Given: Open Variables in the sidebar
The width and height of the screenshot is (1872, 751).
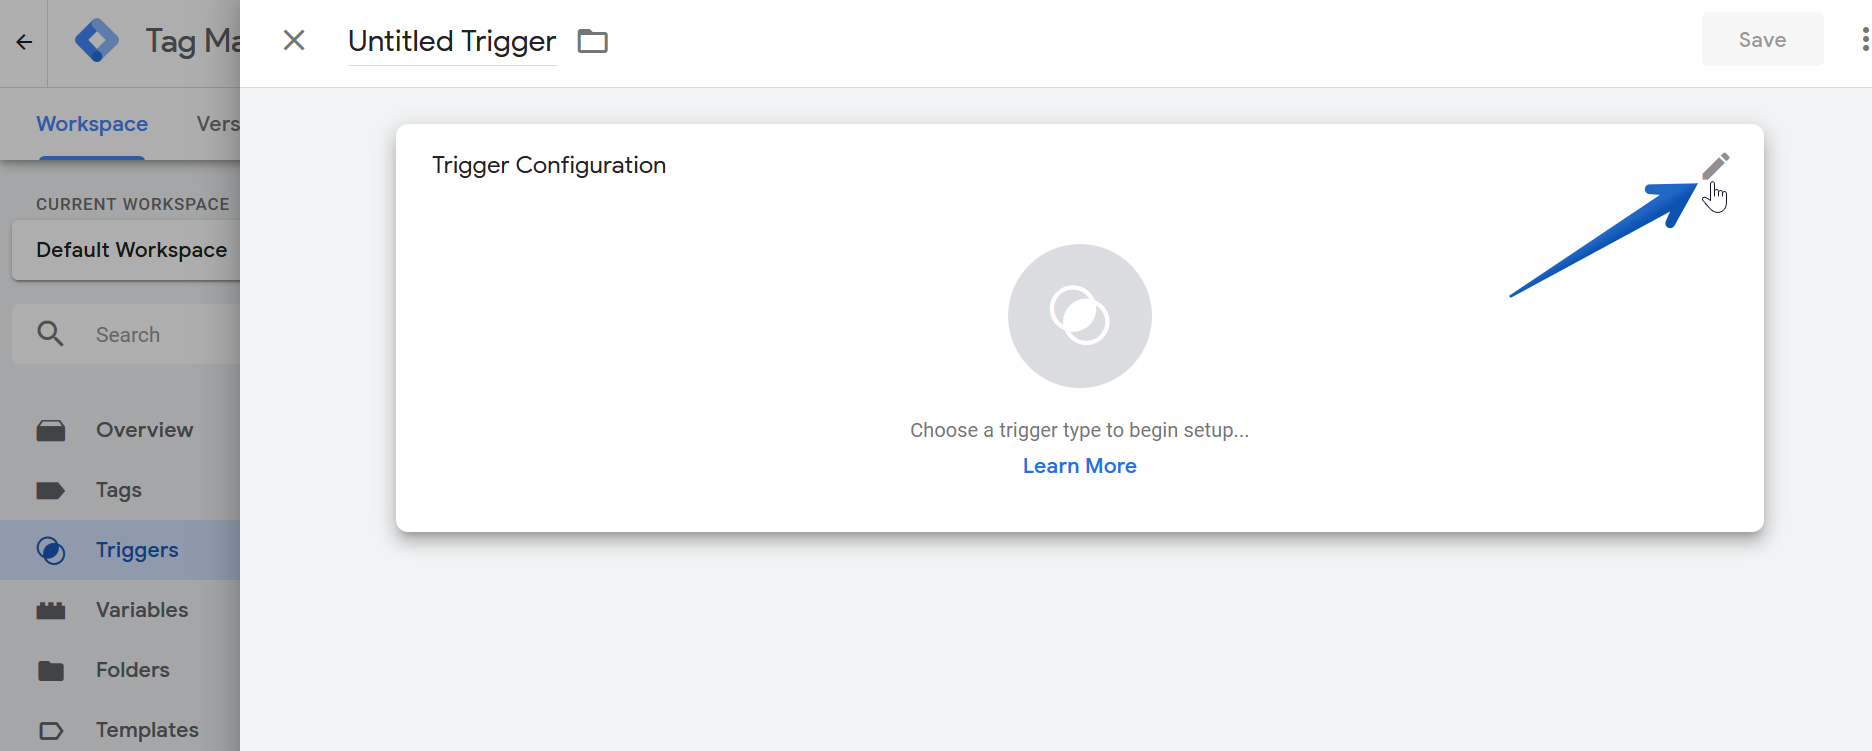Looking at the screenshot, I should point(120,610).
